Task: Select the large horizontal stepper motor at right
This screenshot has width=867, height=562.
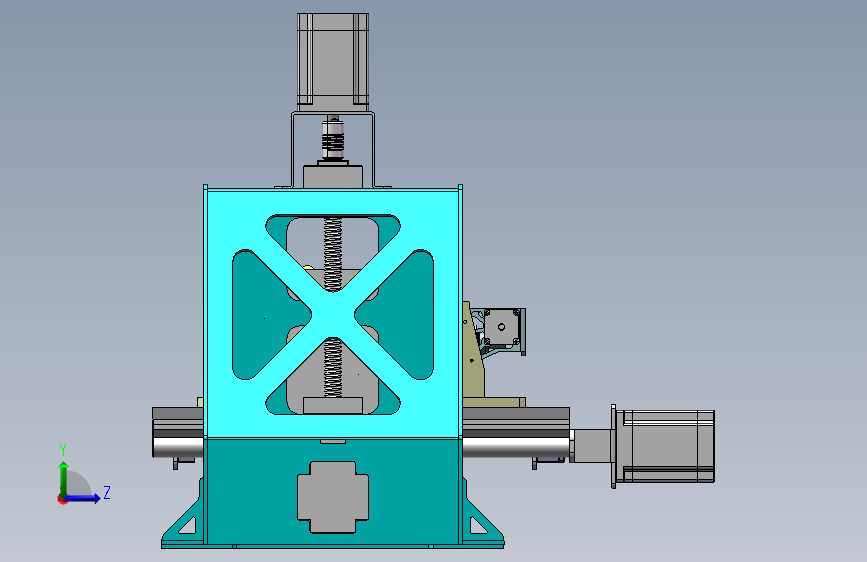Action: [666, 446]
